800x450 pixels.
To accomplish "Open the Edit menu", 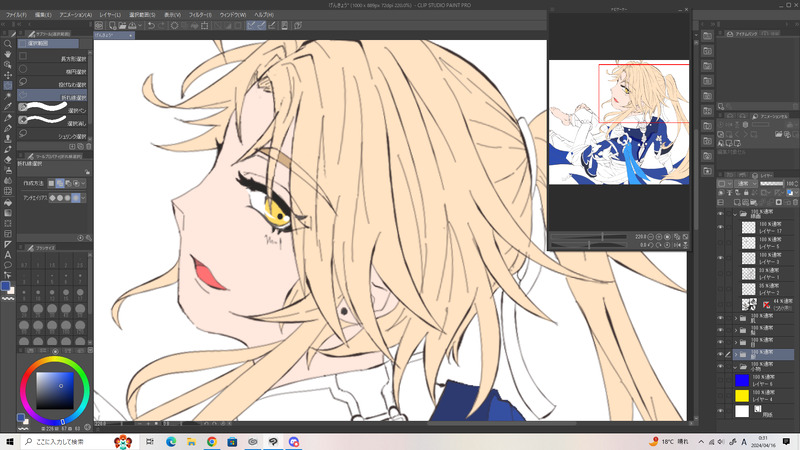I will 43,15.
